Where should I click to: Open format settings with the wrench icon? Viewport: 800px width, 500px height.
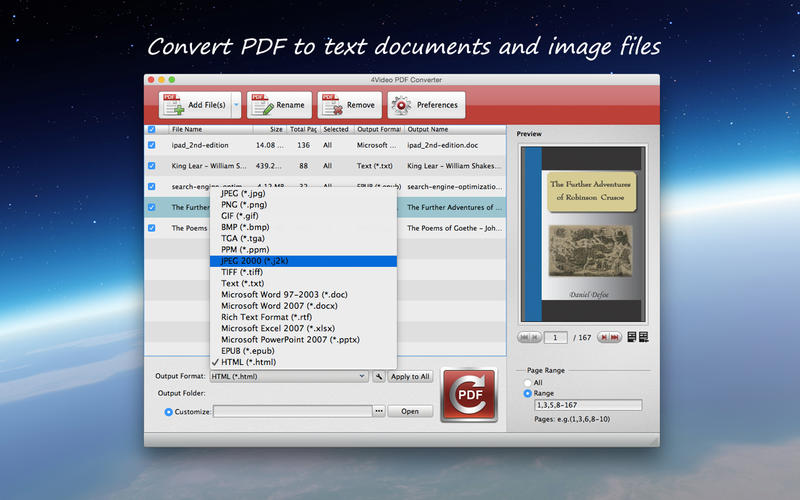click(x=379, y=376)
